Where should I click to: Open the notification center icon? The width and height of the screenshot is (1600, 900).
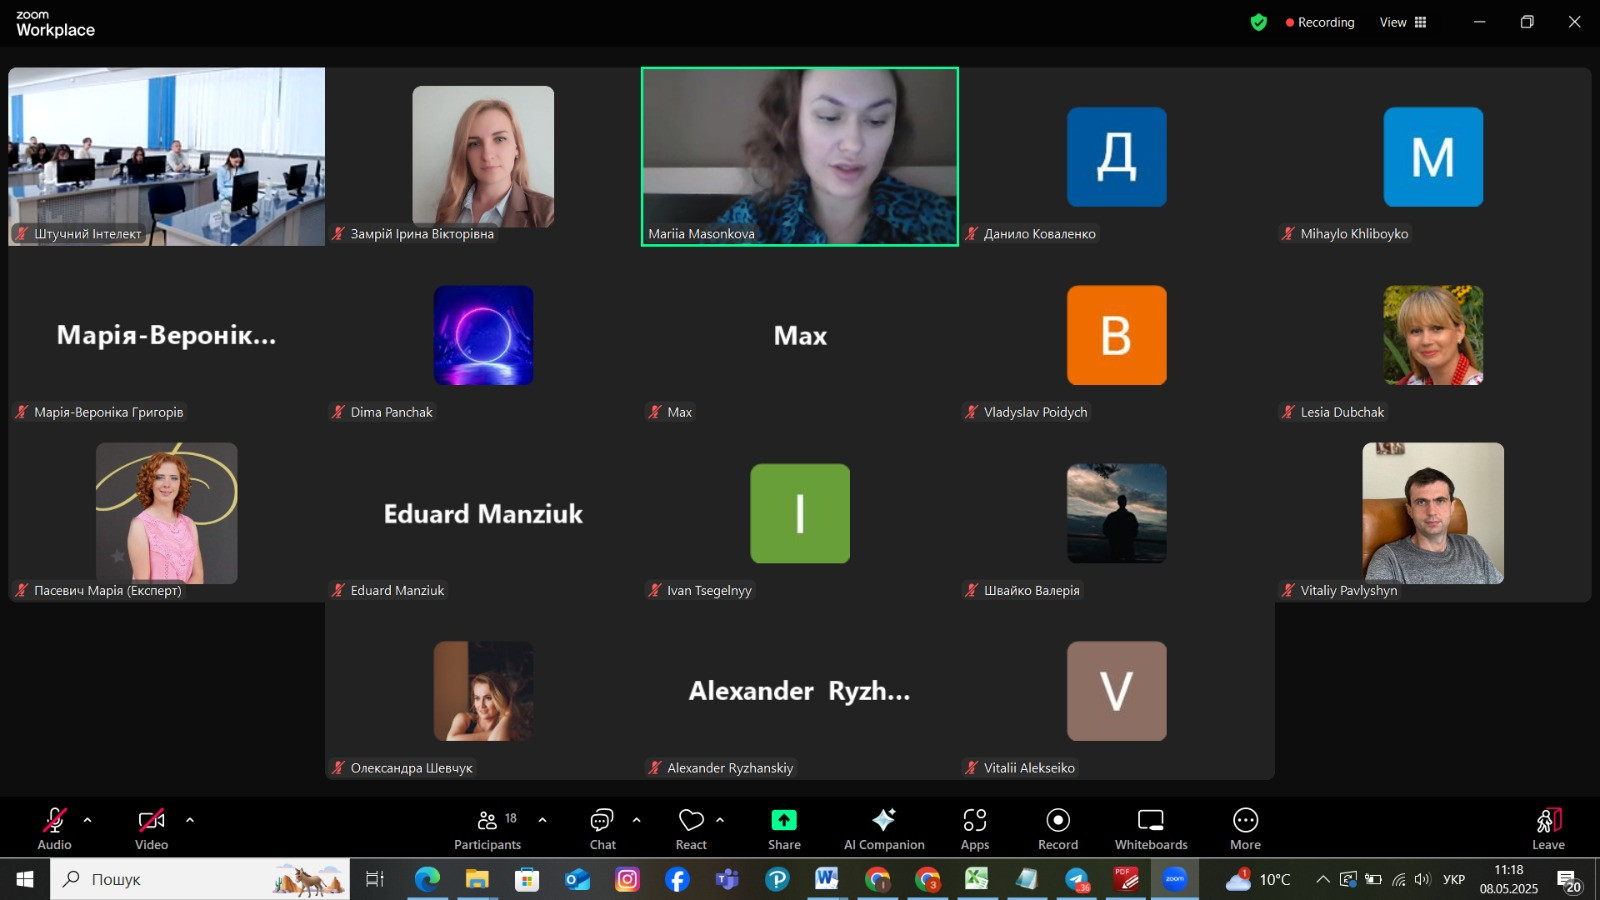1569,880
